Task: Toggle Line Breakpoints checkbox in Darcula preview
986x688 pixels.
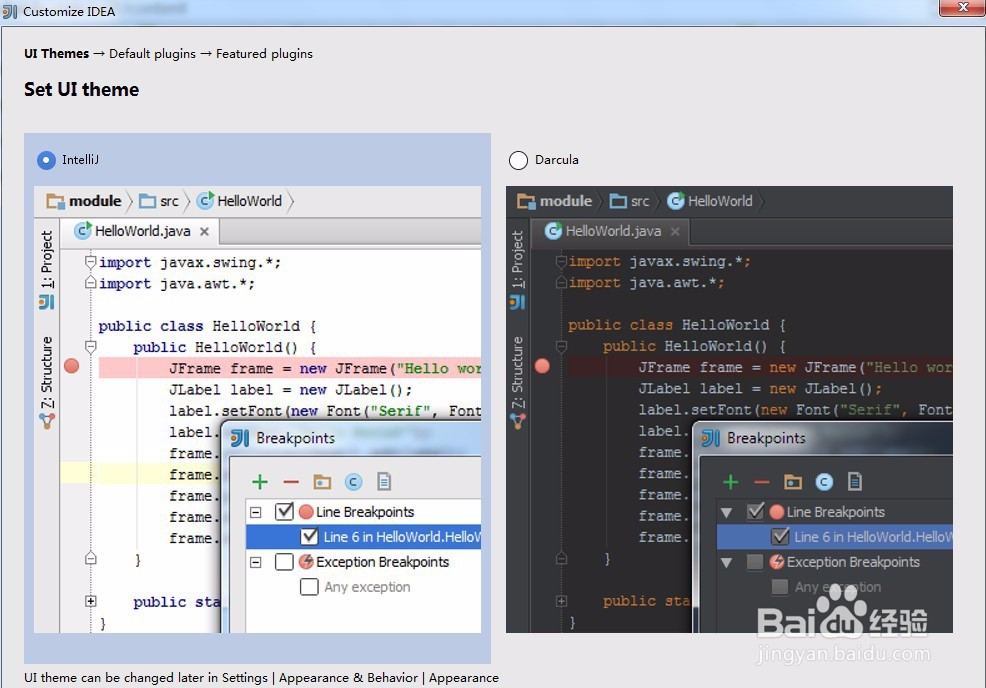Action: tap(755, 511)
